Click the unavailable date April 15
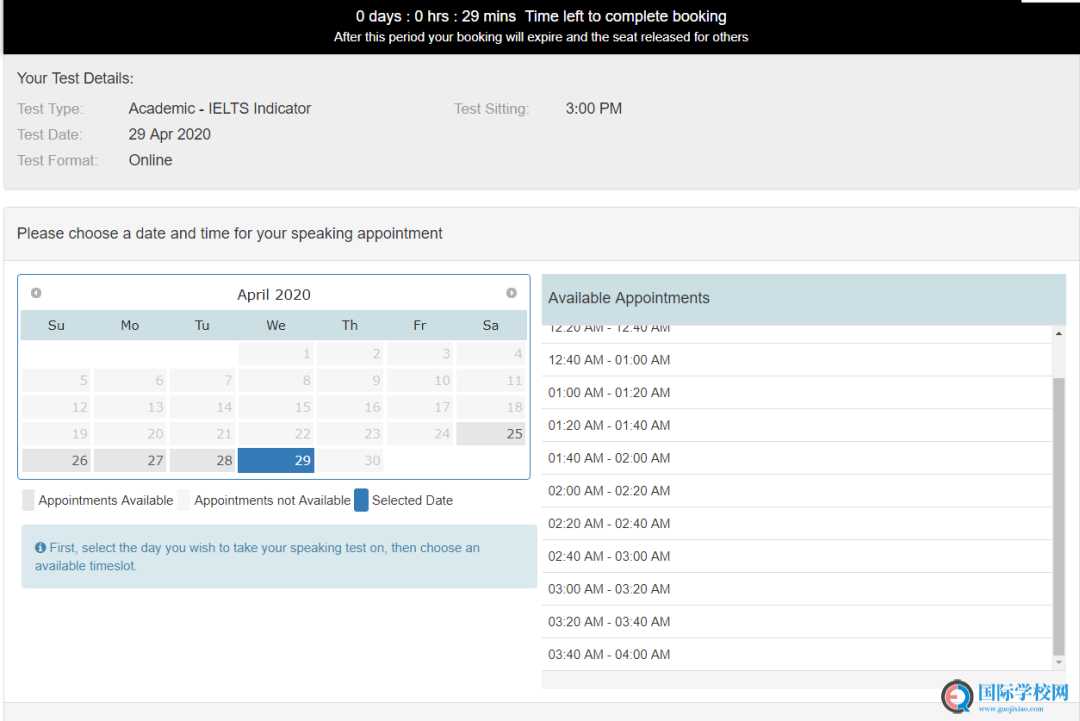The image size is (1080, 721). [276, 407]
